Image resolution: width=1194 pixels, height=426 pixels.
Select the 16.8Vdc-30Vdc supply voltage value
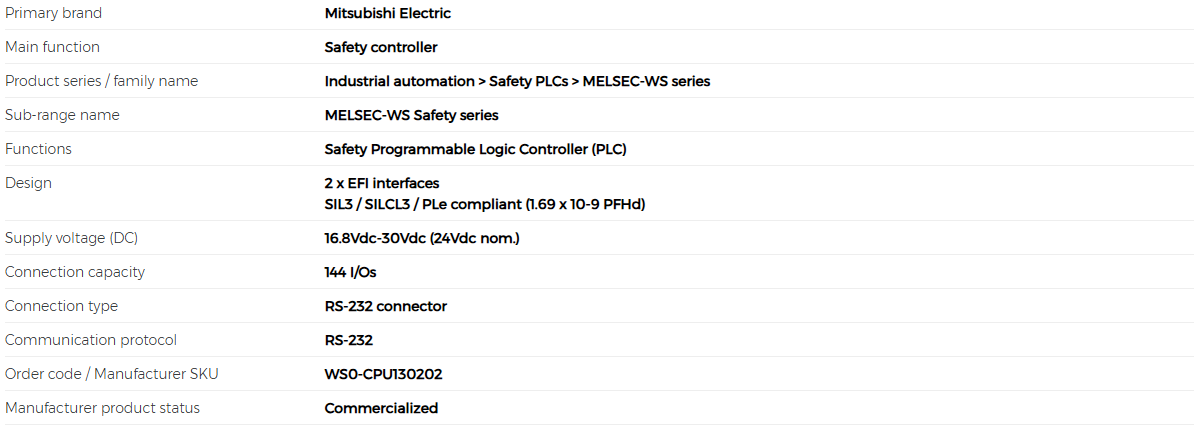click(422, 239)
